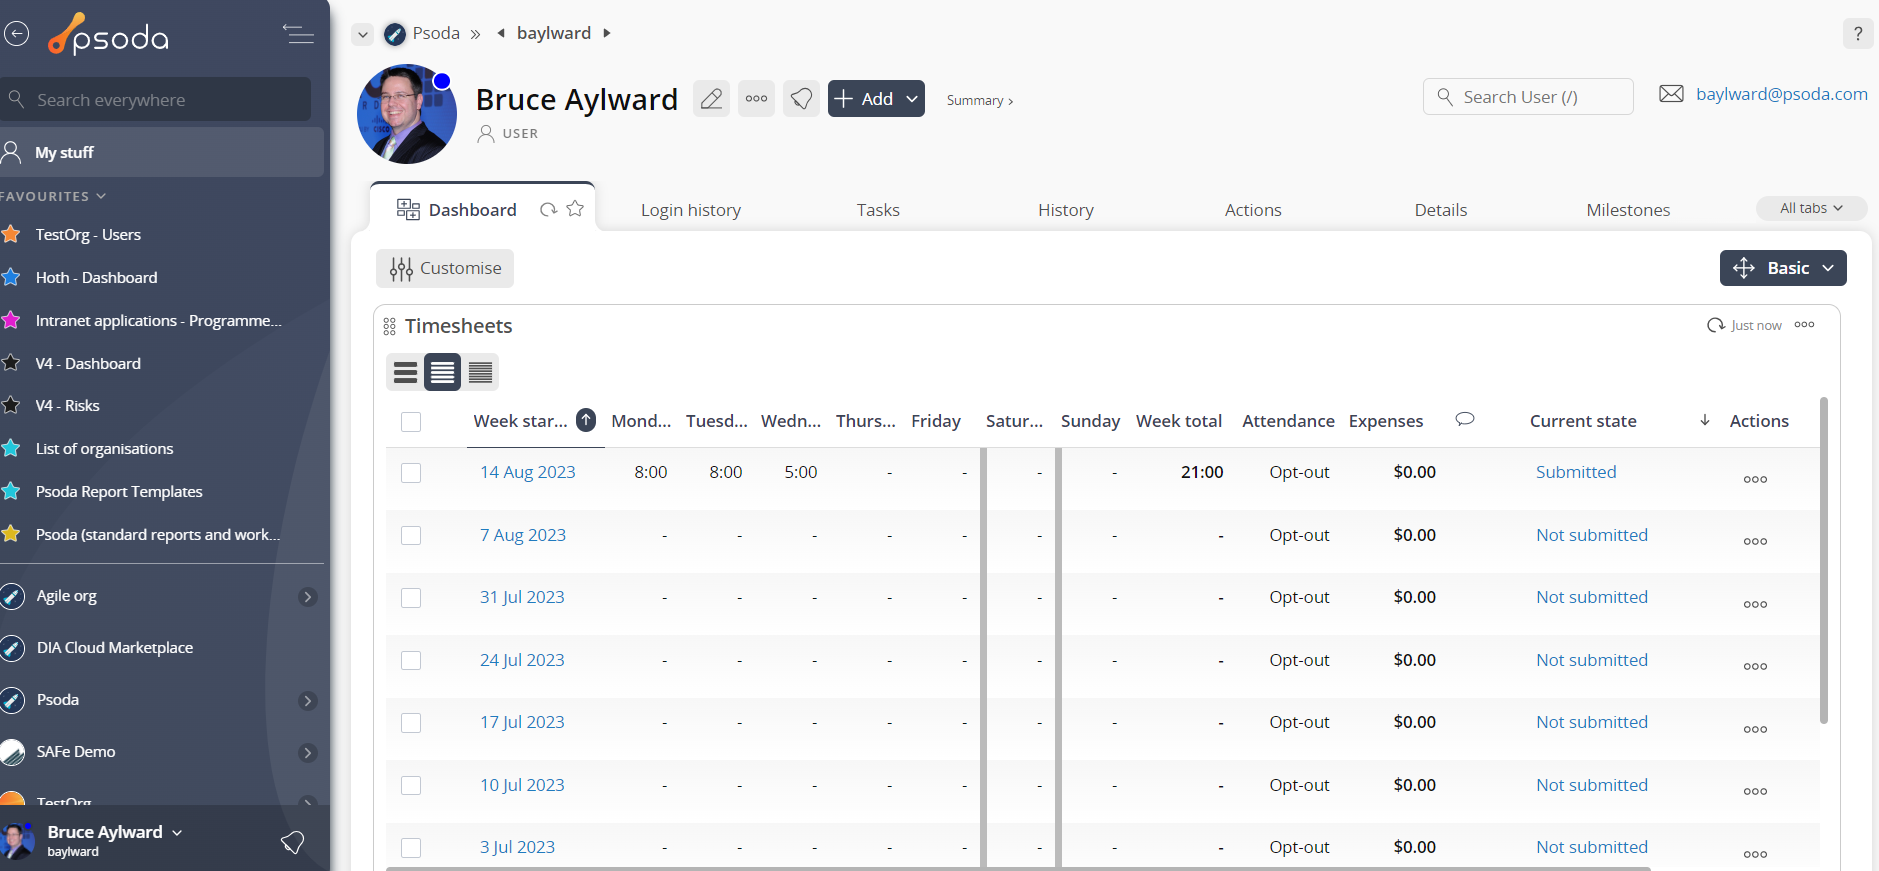Viewport: 1879px width, 871px height.
Task: Switch to the Login history tab
Action: [x=691, y=210]
